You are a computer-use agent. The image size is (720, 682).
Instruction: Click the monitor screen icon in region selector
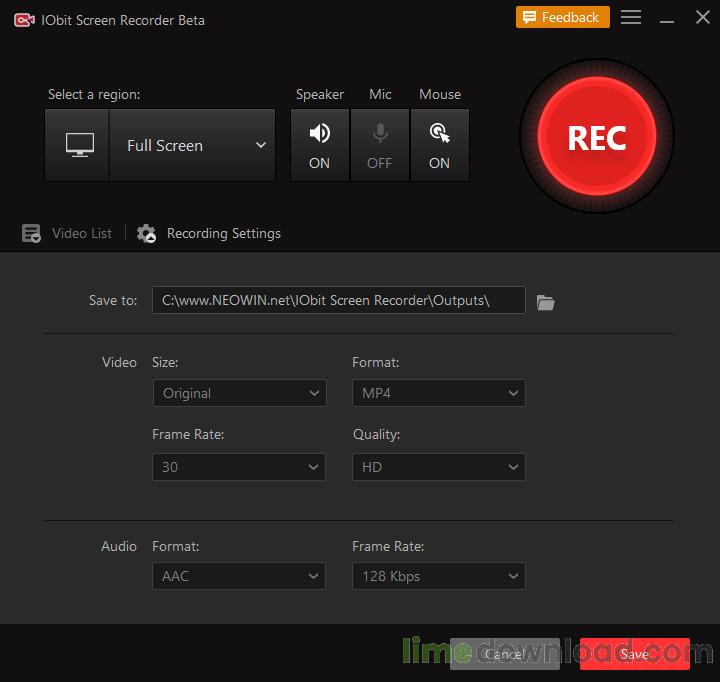[78, 145]
